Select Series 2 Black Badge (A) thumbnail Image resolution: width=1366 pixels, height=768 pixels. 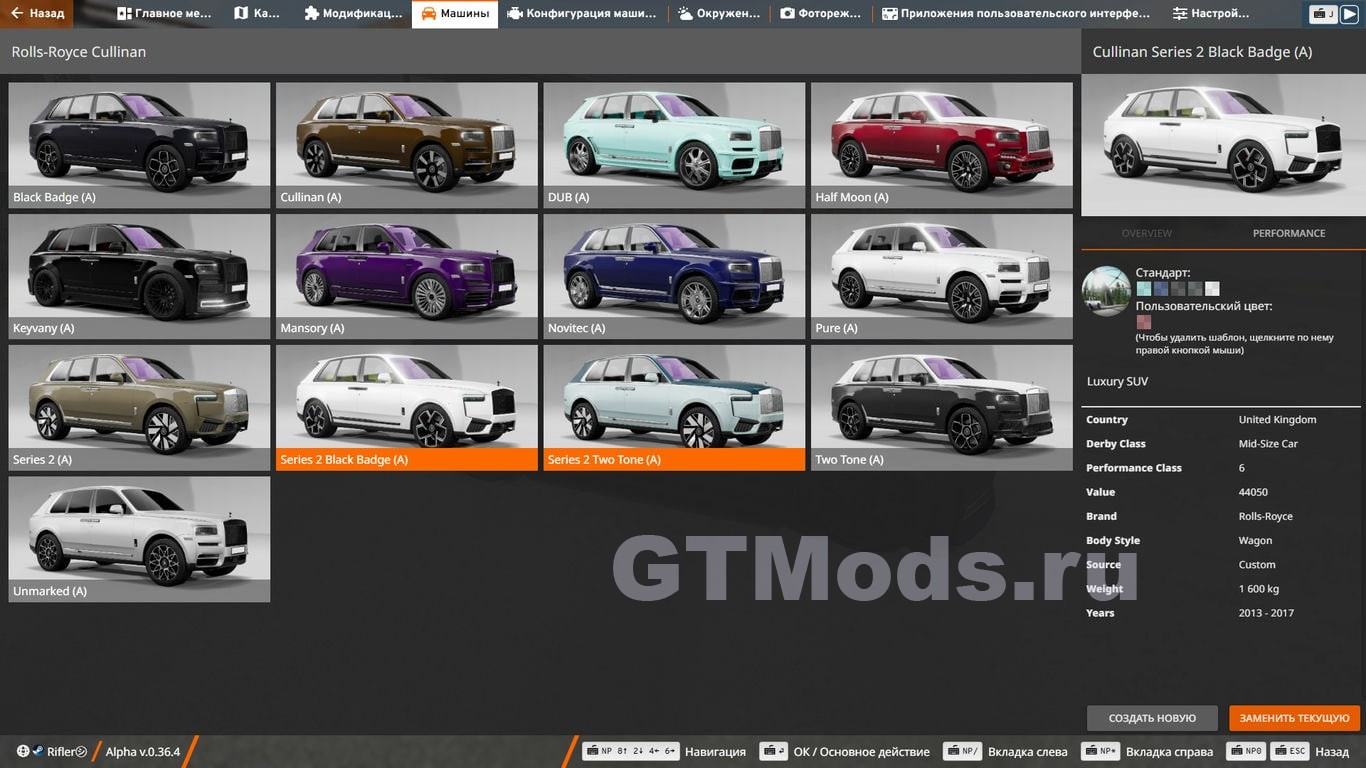407,407
